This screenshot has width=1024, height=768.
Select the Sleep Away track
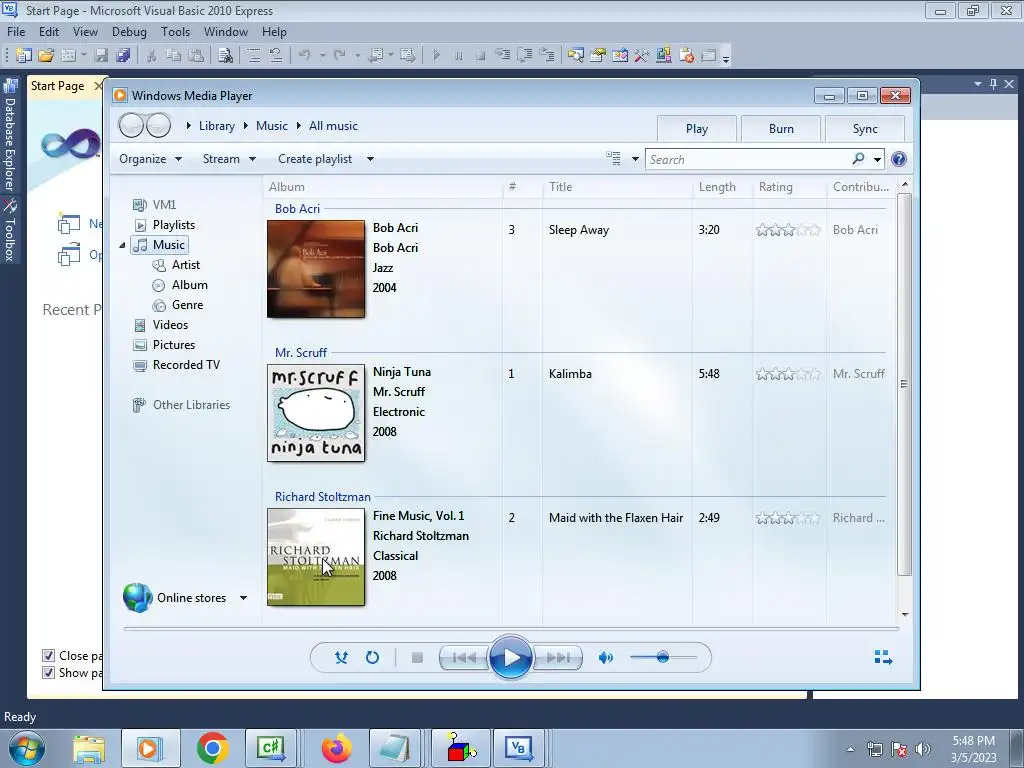tap(579, 230)
